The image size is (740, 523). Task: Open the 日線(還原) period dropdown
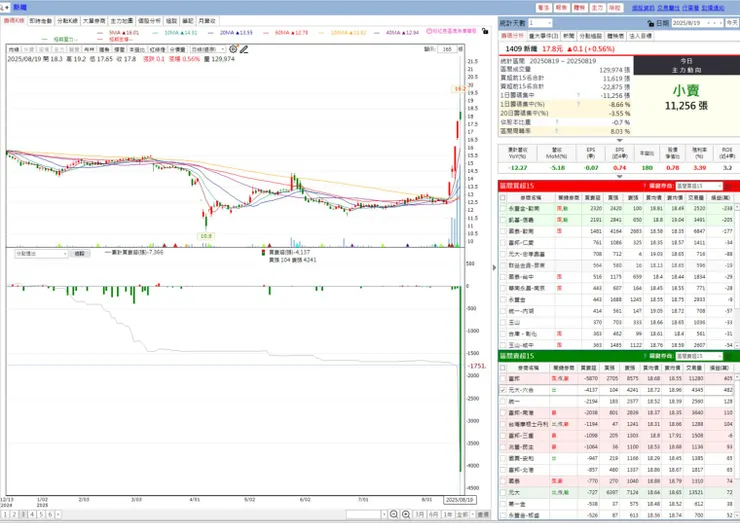pyautogui.click(x=208, y=49)
